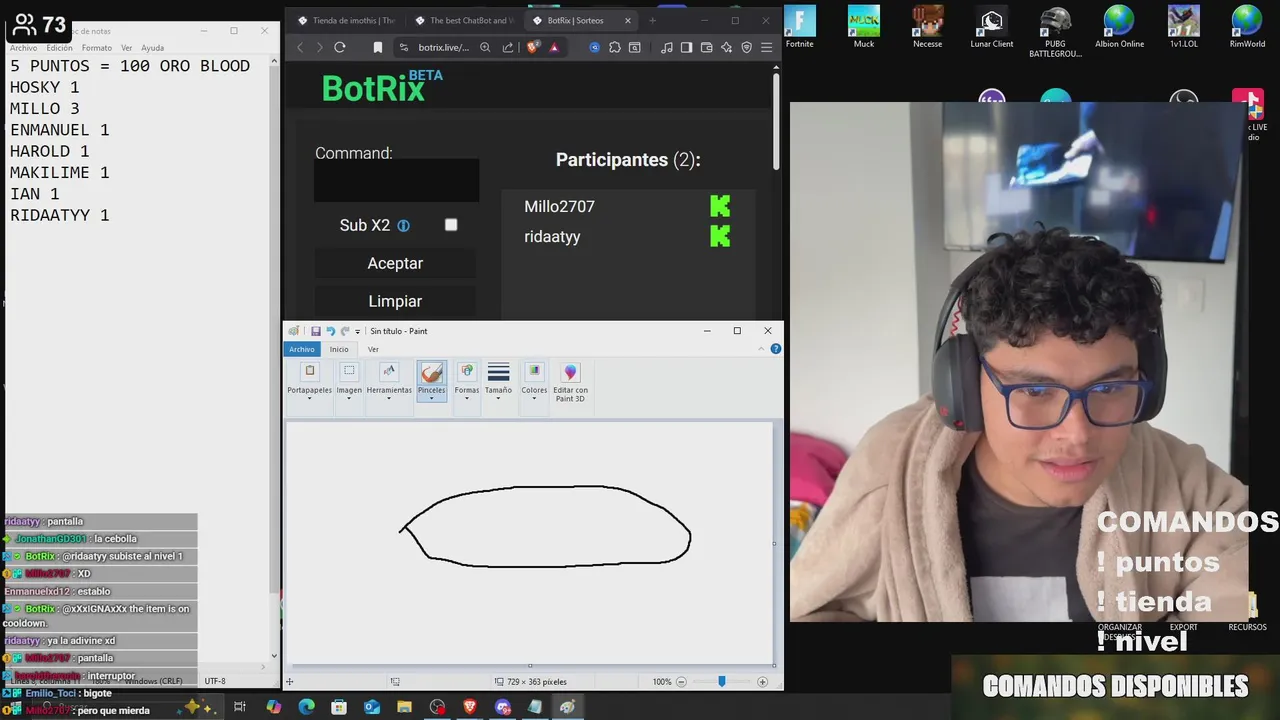This screenshot has height=720, width=1280.
Task: Share the page from address bar
Action: 508,47
